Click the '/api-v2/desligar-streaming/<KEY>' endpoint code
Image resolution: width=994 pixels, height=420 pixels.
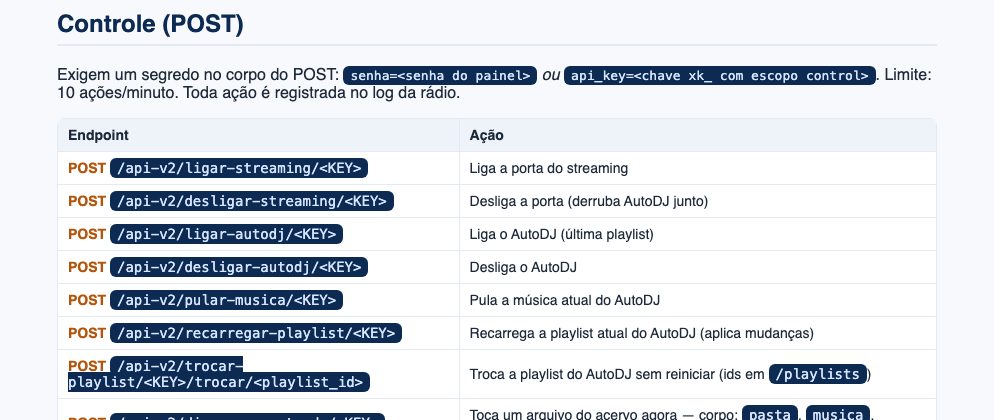point(252,201)
